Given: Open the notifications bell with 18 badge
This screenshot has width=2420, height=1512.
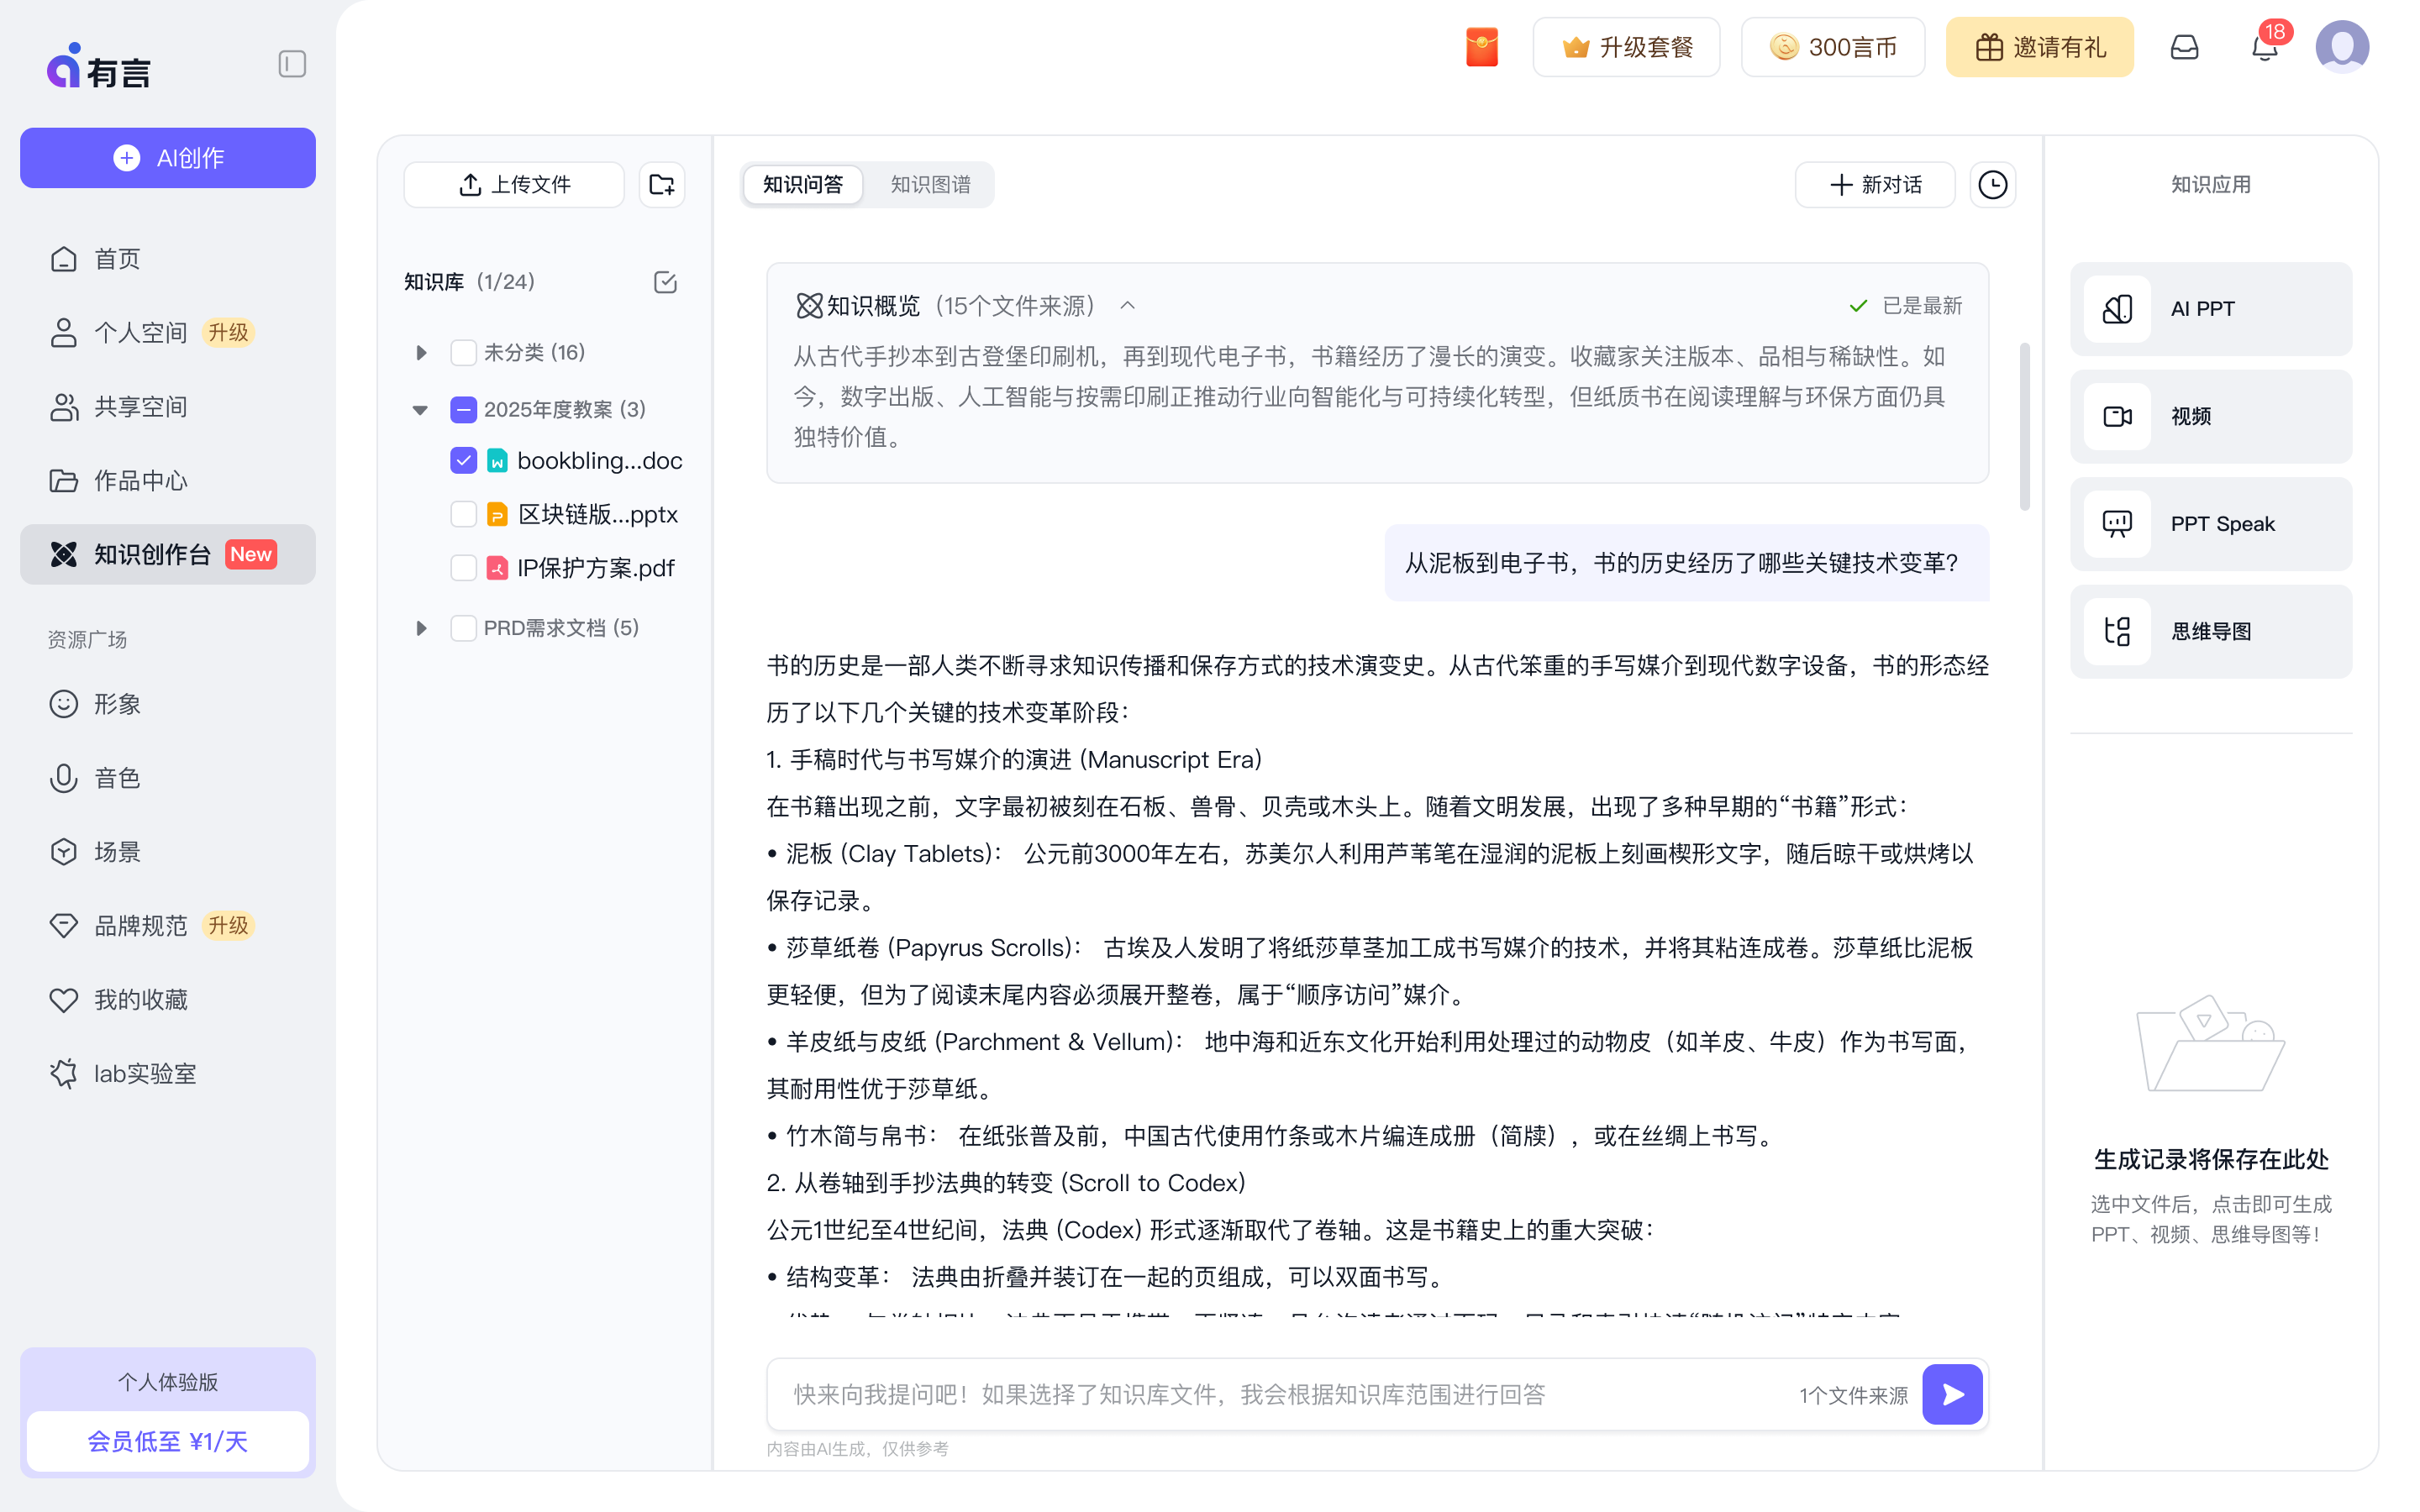Looking at the screenshot, I should point(2262,46).
